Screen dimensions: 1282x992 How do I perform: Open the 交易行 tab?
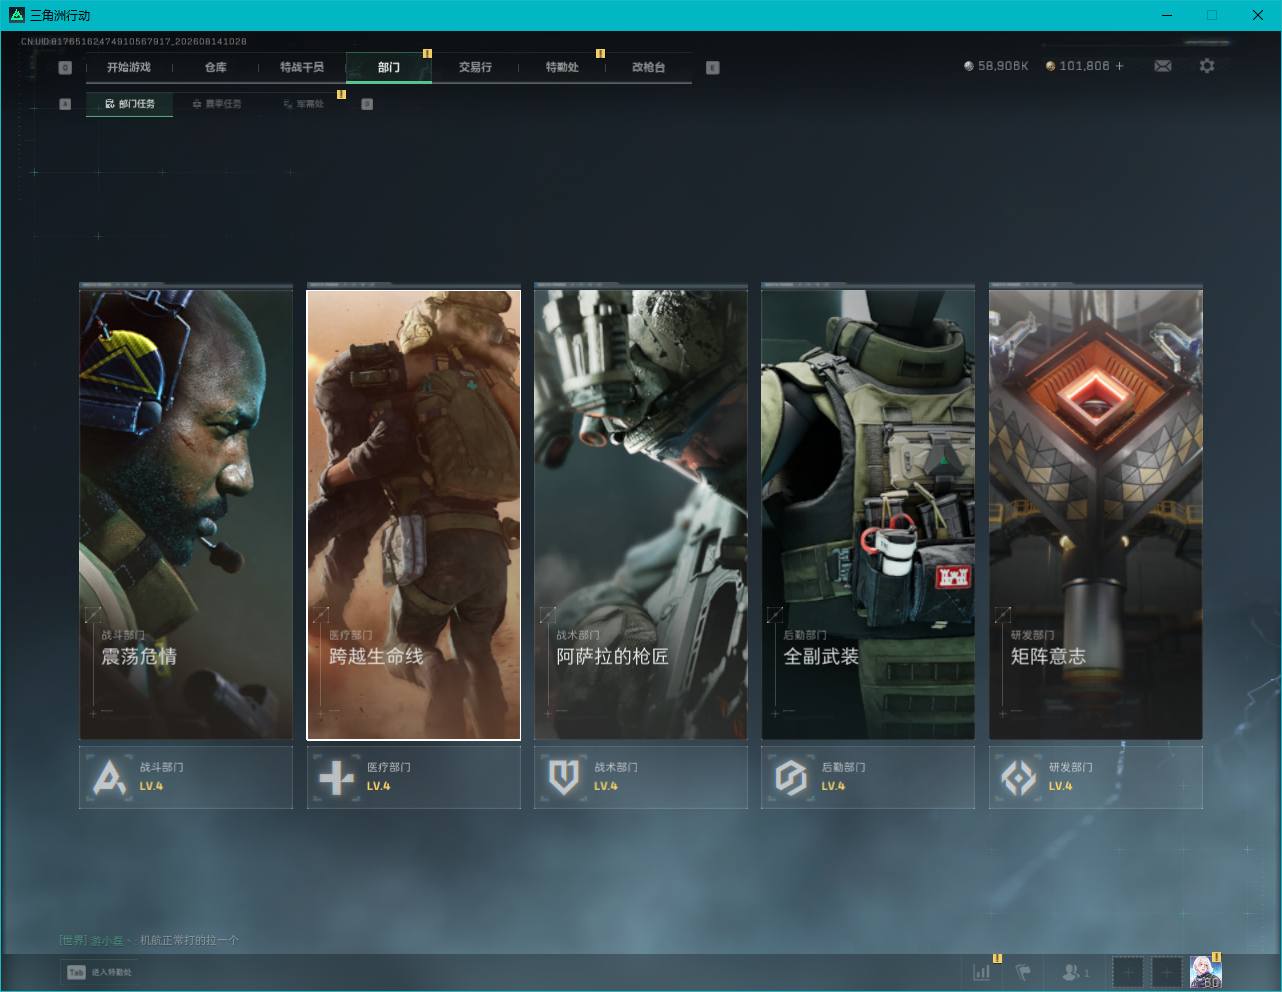(x=475, y=67)
